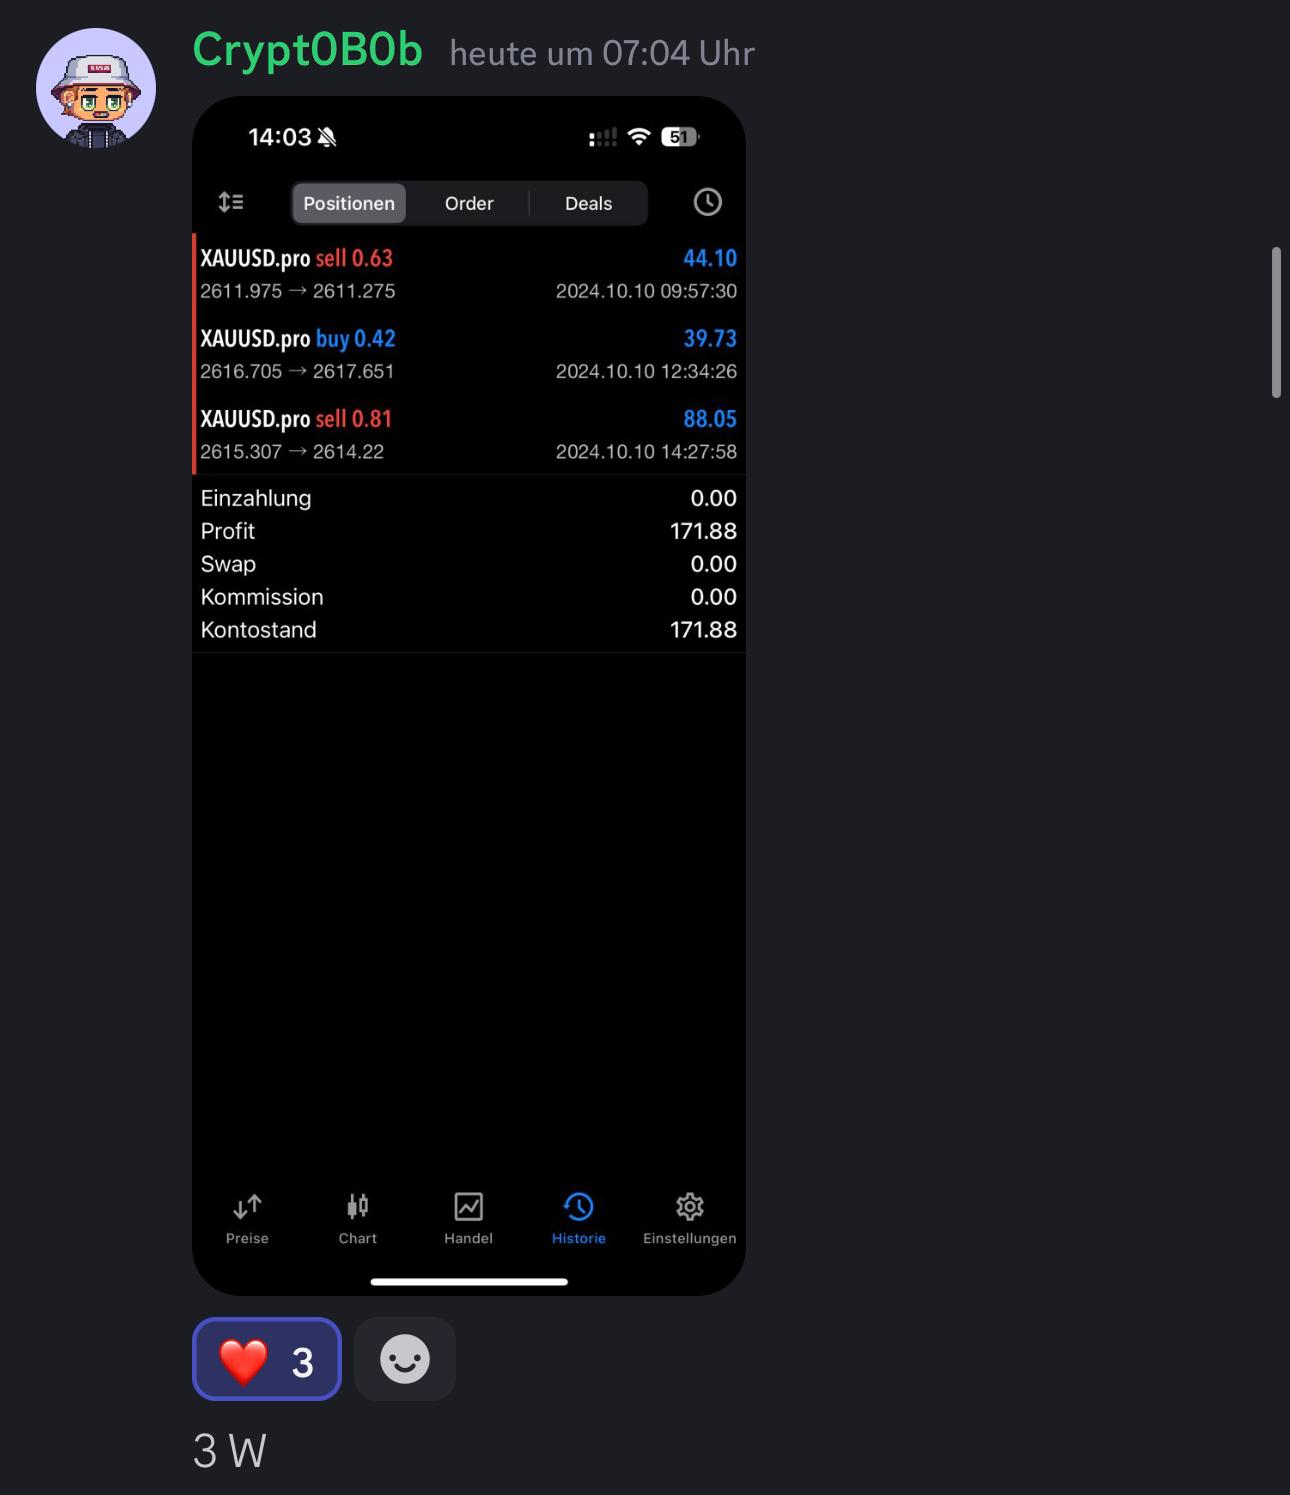Open the XAUUSD.pro sell 0.81 position

point(468,434)
